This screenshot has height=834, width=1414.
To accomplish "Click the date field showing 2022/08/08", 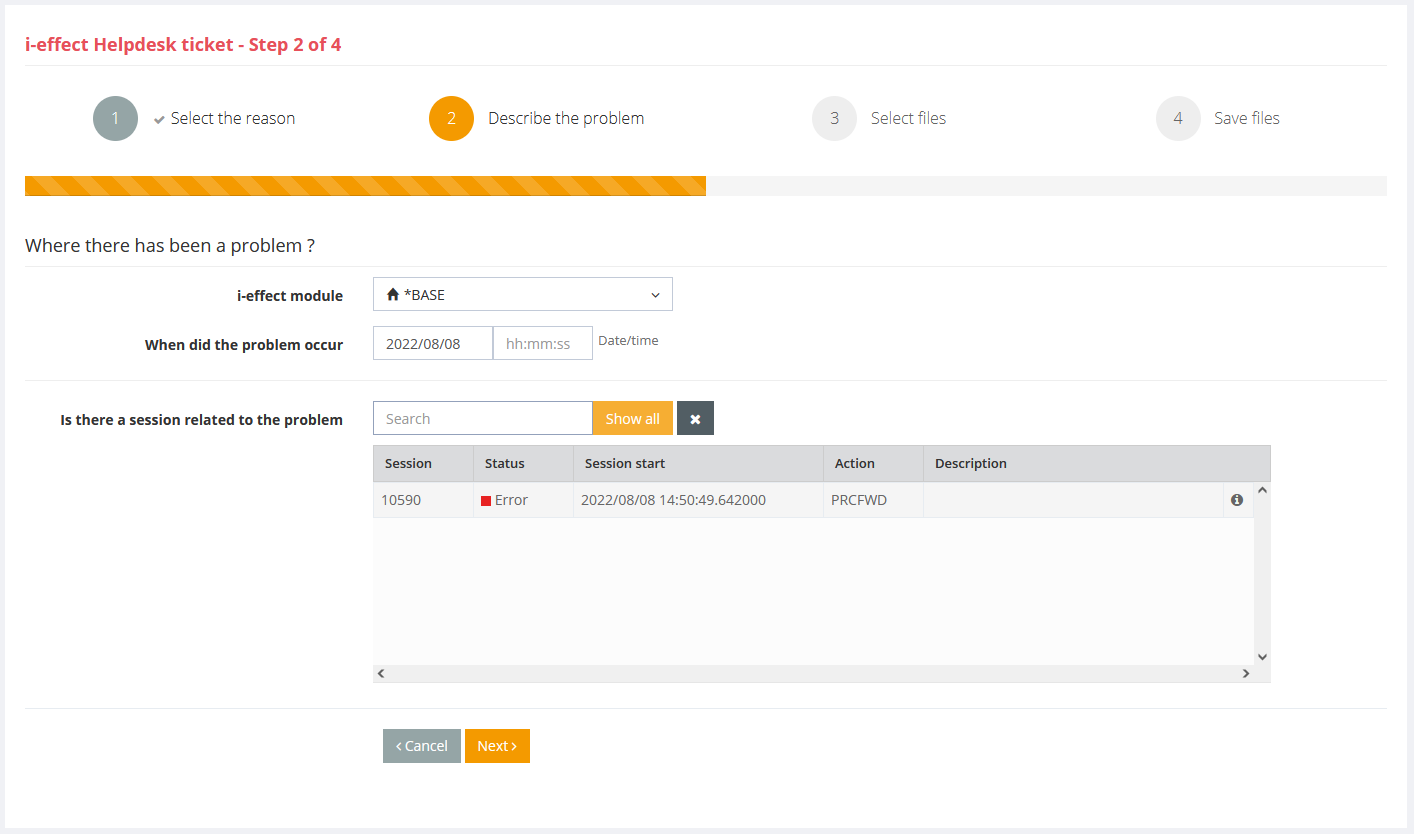I will (x=432, y=344).
